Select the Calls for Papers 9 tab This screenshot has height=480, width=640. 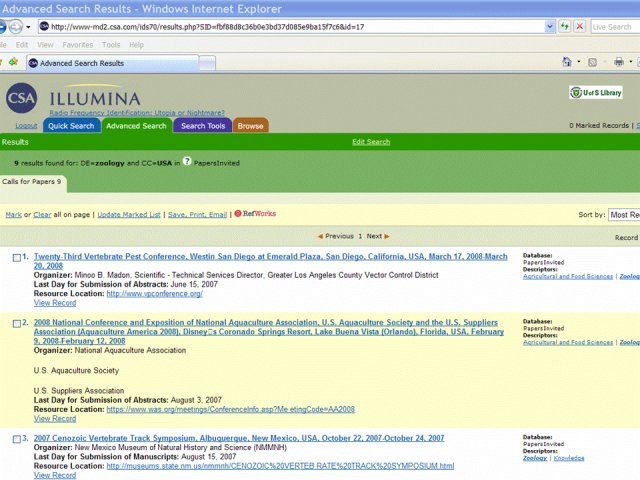32,182
